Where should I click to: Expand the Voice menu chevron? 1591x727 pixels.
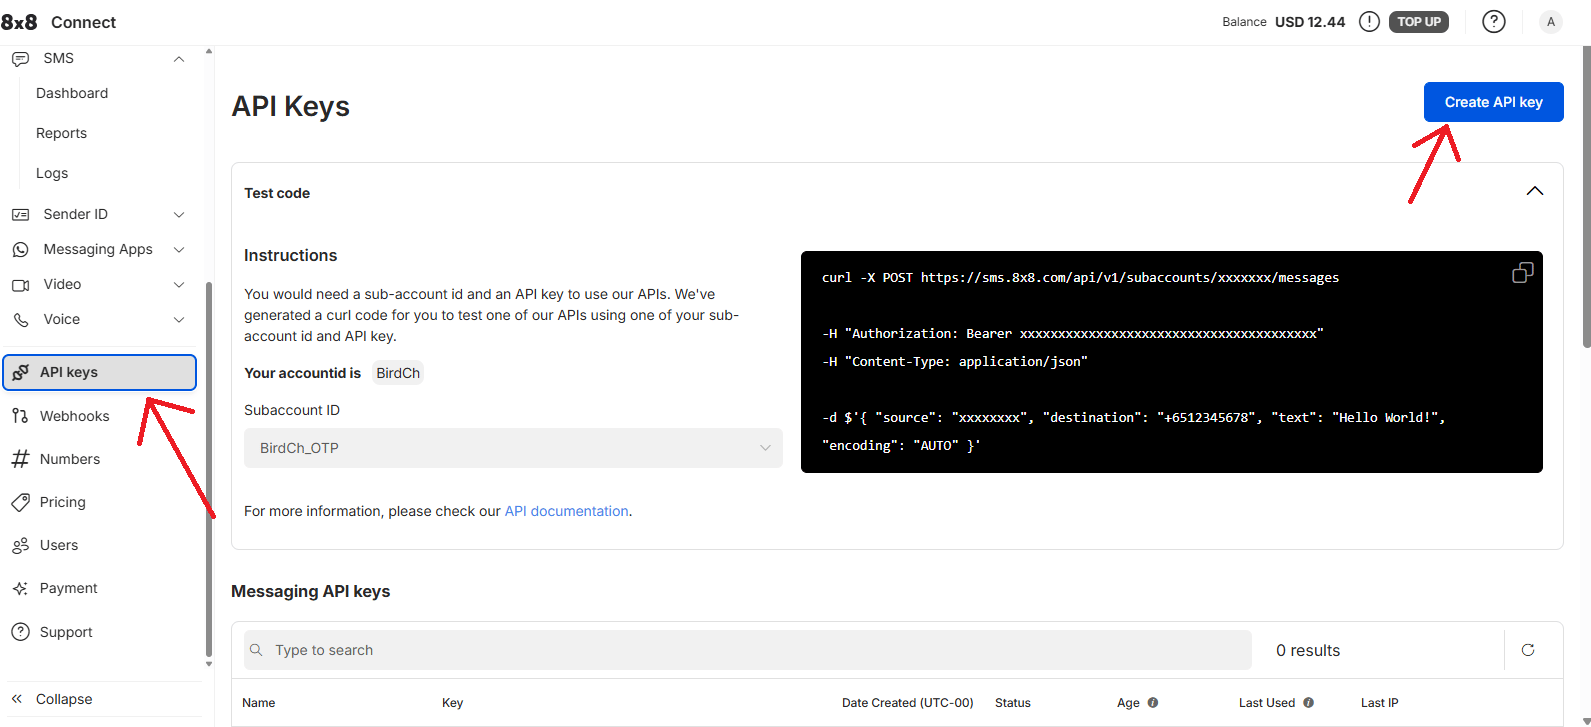tap(179, 320)
